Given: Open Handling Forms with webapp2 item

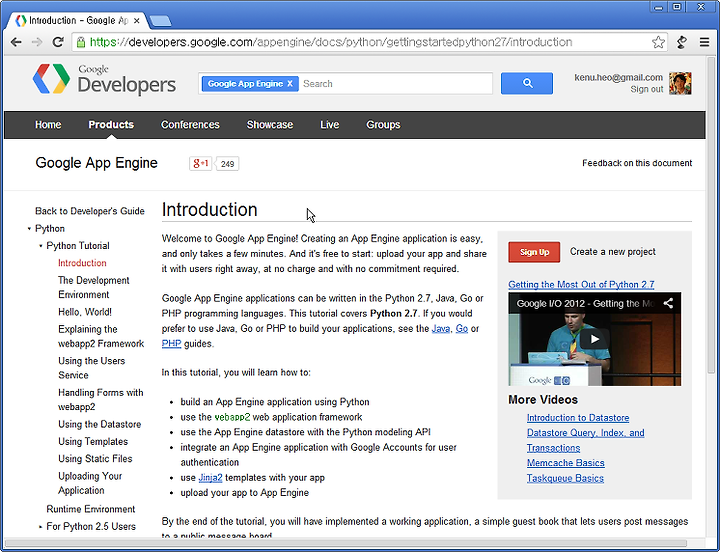Looking at the screenshot, I should tap(101, 400).
